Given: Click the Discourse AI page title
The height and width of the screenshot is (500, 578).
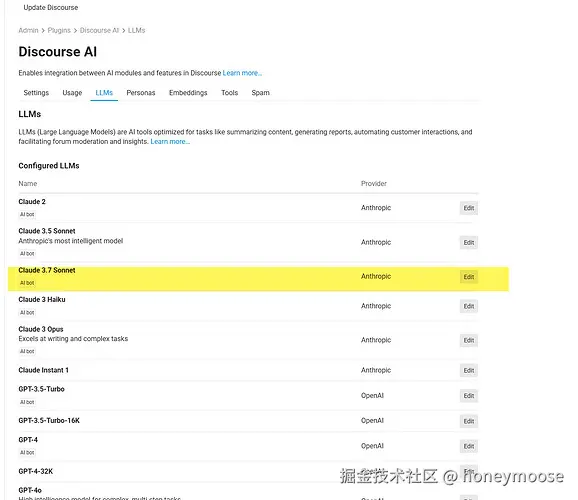Looking at the screenshot, I should tap(58, 52).
